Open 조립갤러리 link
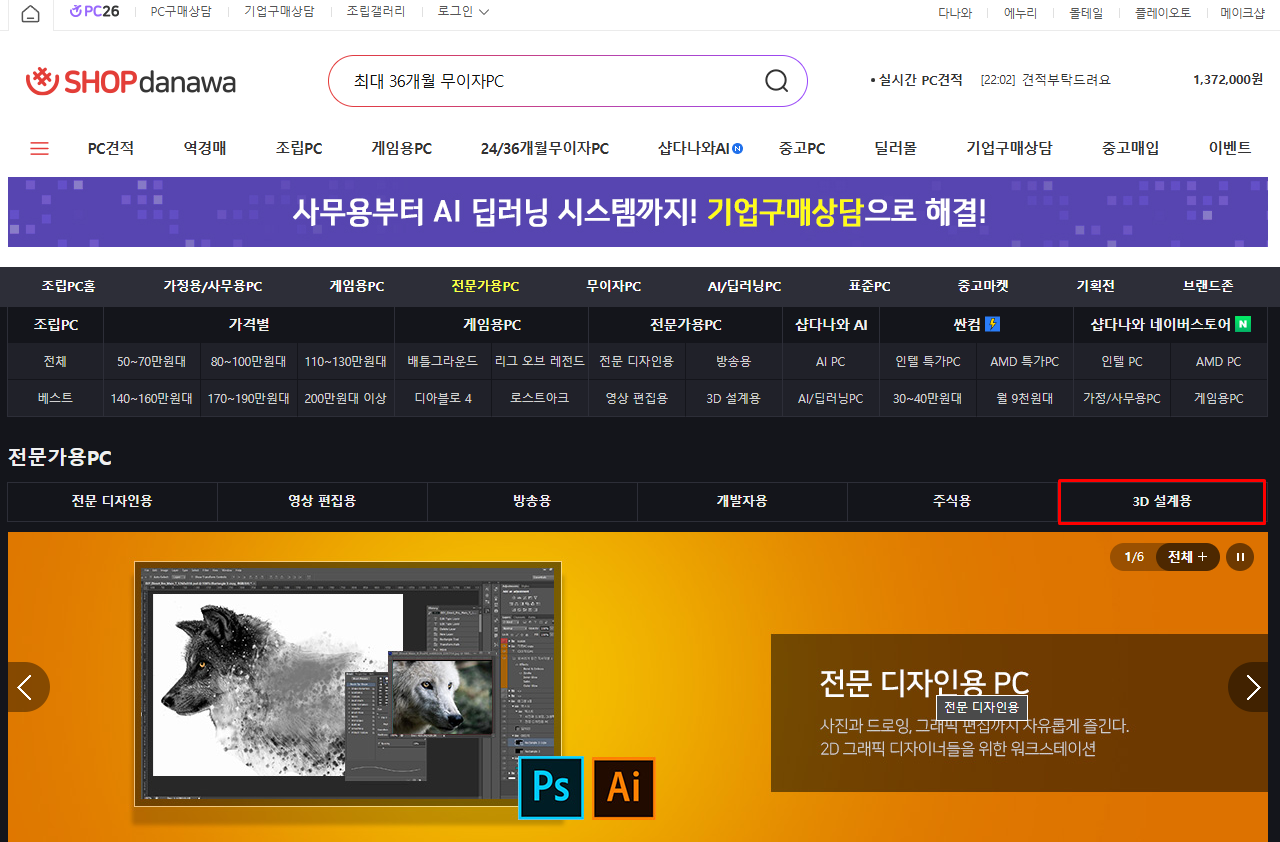The image size is (1280, 842). coord(376,12)
